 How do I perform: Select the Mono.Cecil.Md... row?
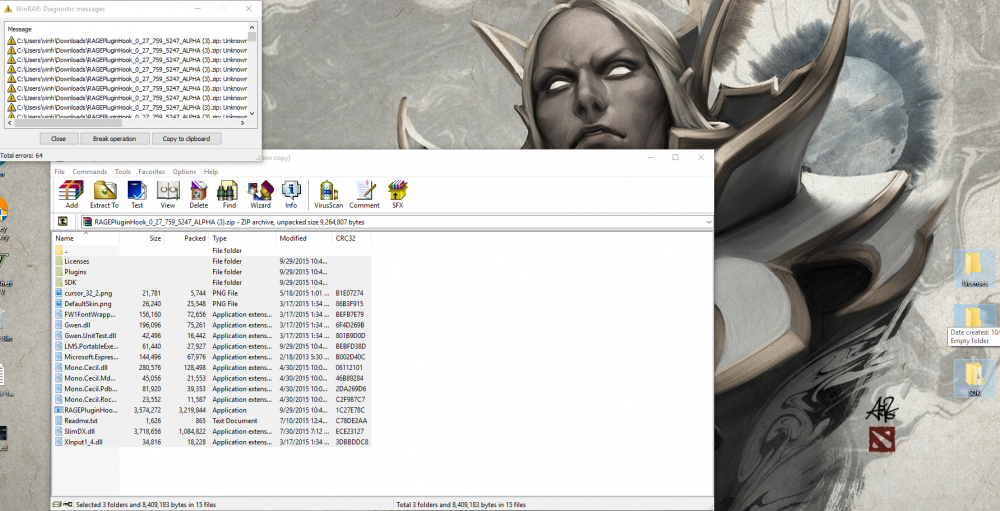pyautogui.click(x=213, y=378)
